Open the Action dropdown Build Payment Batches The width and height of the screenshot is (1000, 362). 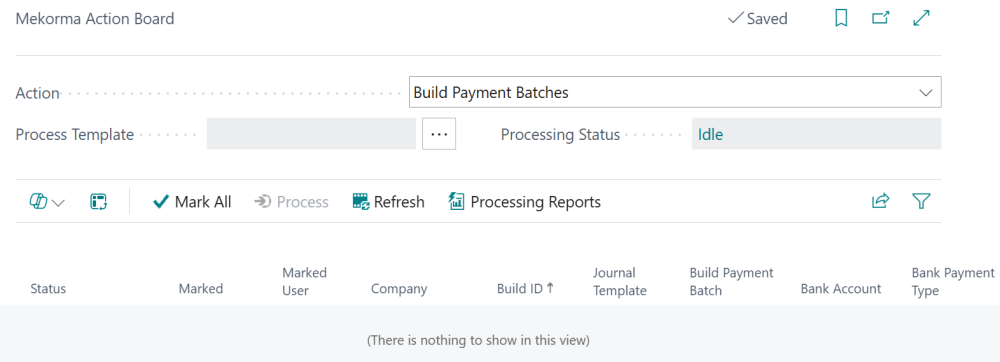pyautogui.click(x=675, y=92)
